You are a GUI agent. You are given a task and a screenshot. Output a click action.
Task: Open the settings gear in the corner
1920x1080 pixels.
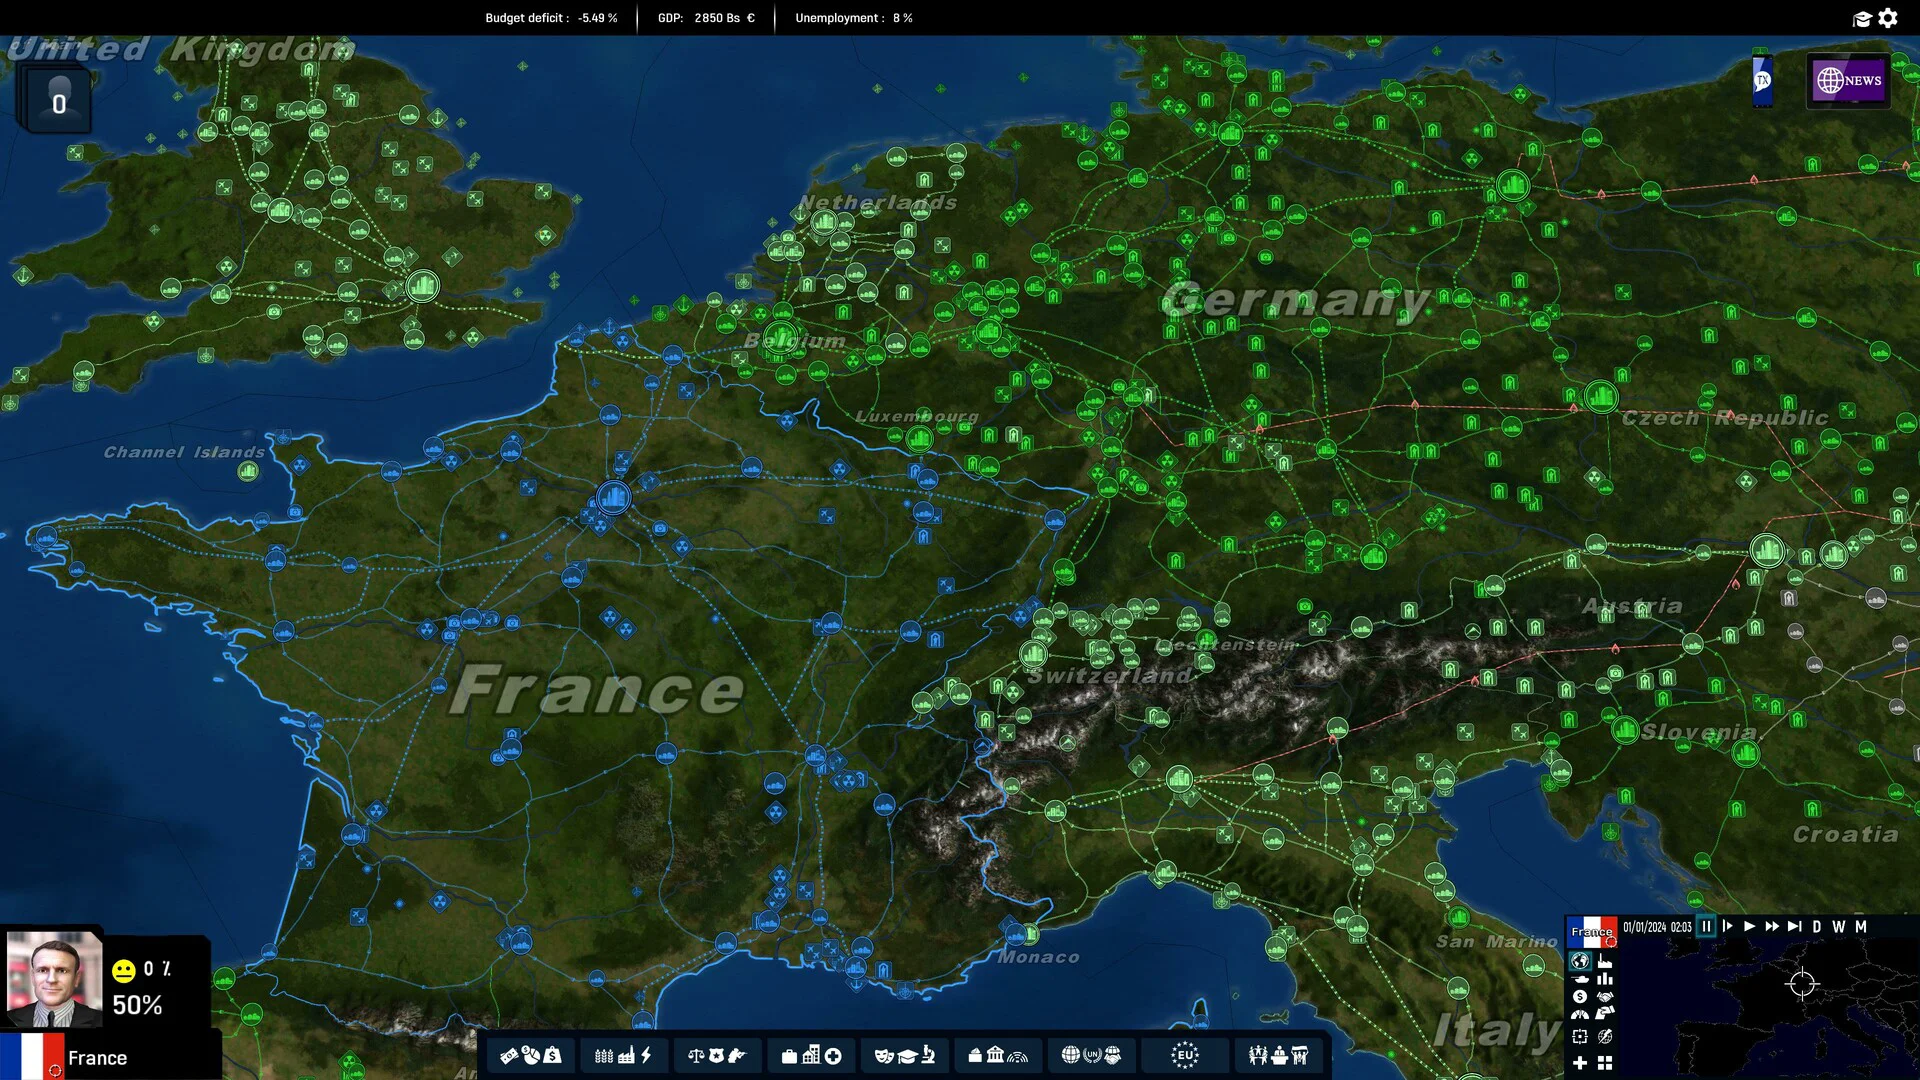point(1888,18)
